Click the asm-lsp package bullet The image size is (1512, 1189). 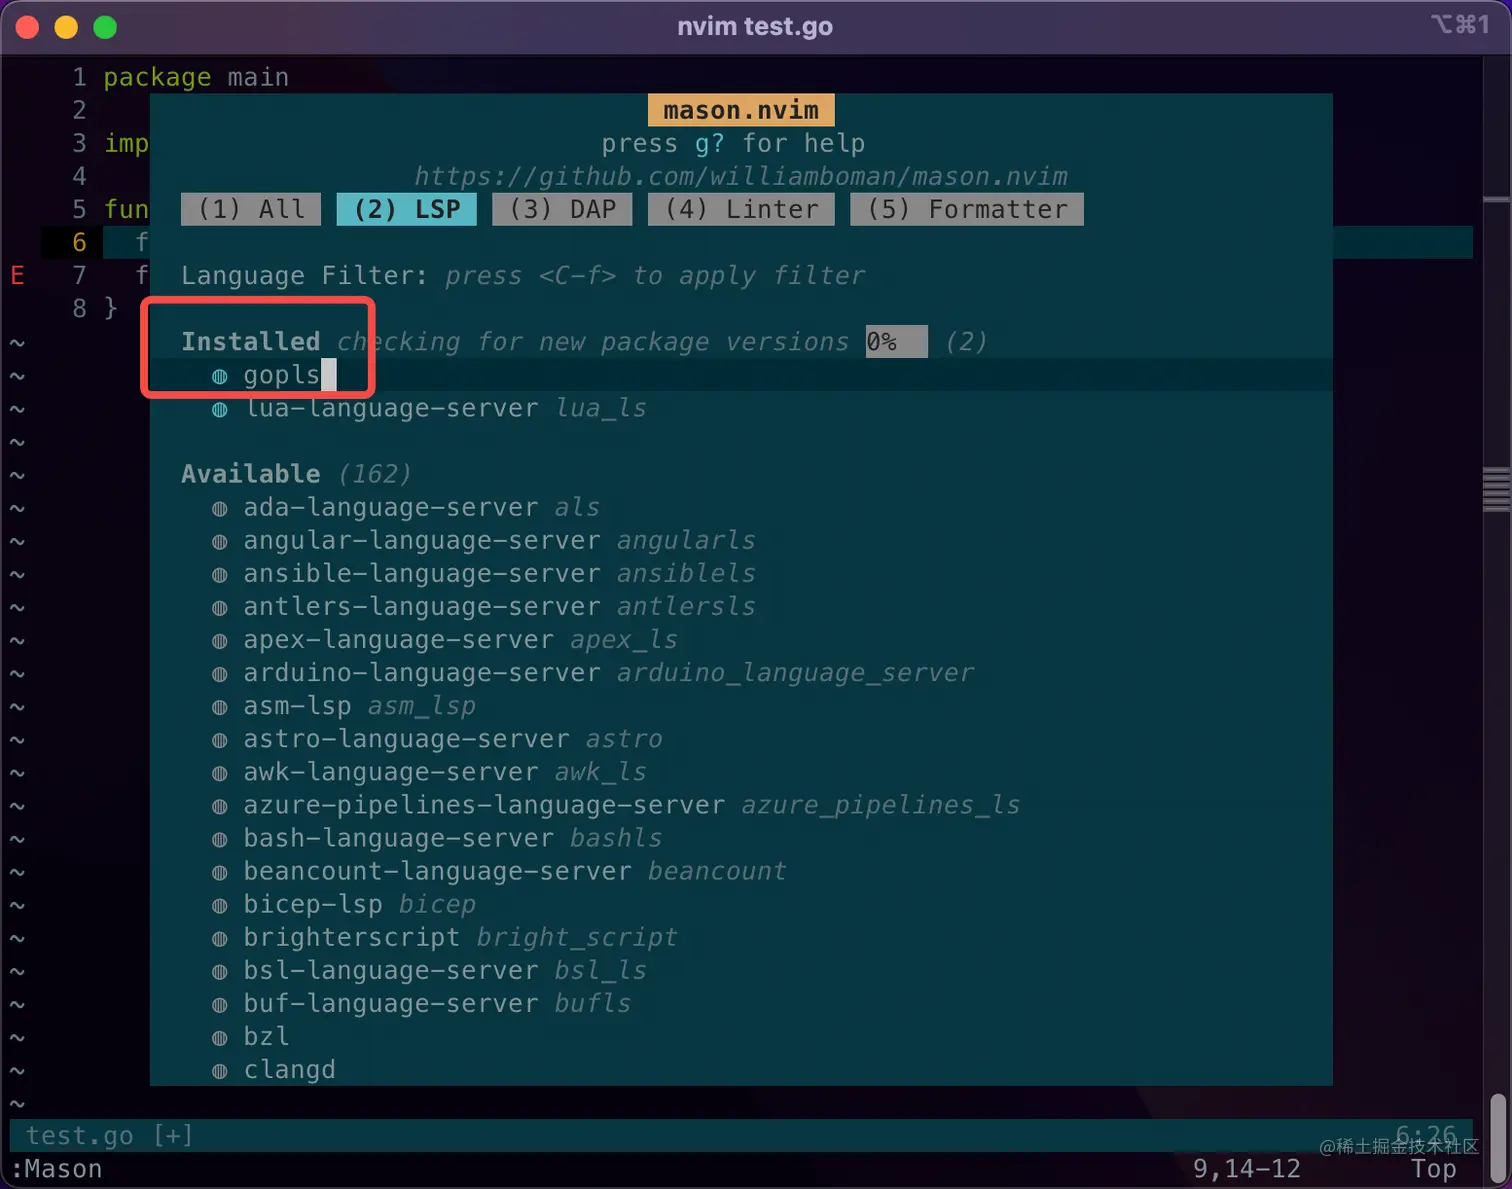click(x=220, y=707)
